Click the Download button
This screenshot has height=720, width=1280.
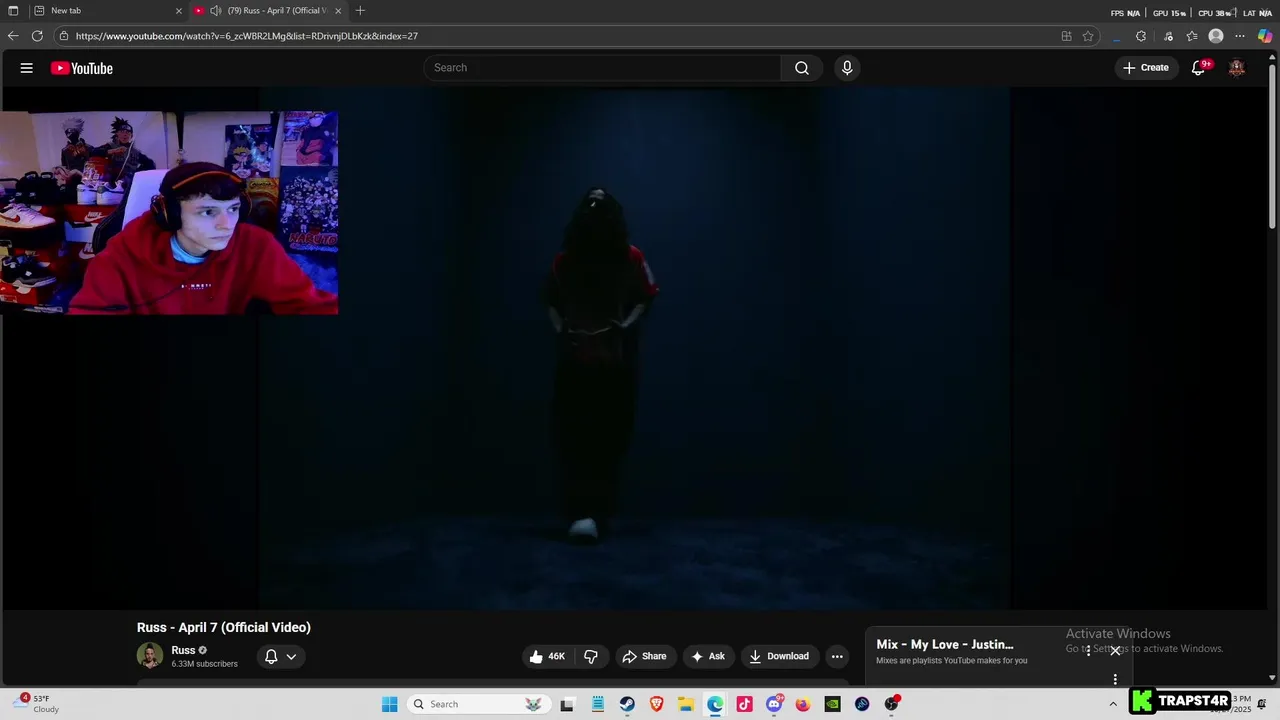coord(779,656)
